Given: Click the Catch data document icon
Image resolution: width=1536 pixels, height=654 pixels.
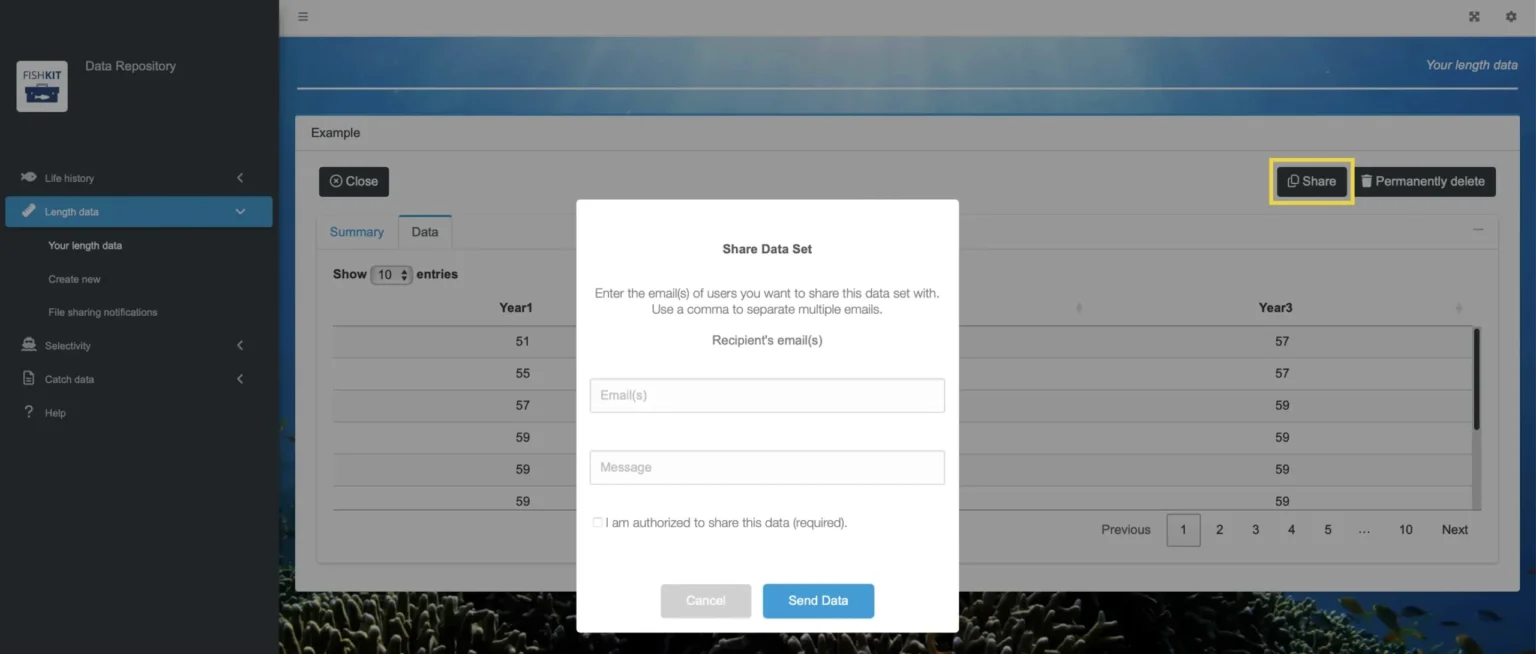Looking at the screenshot, I should click(28, 379).
